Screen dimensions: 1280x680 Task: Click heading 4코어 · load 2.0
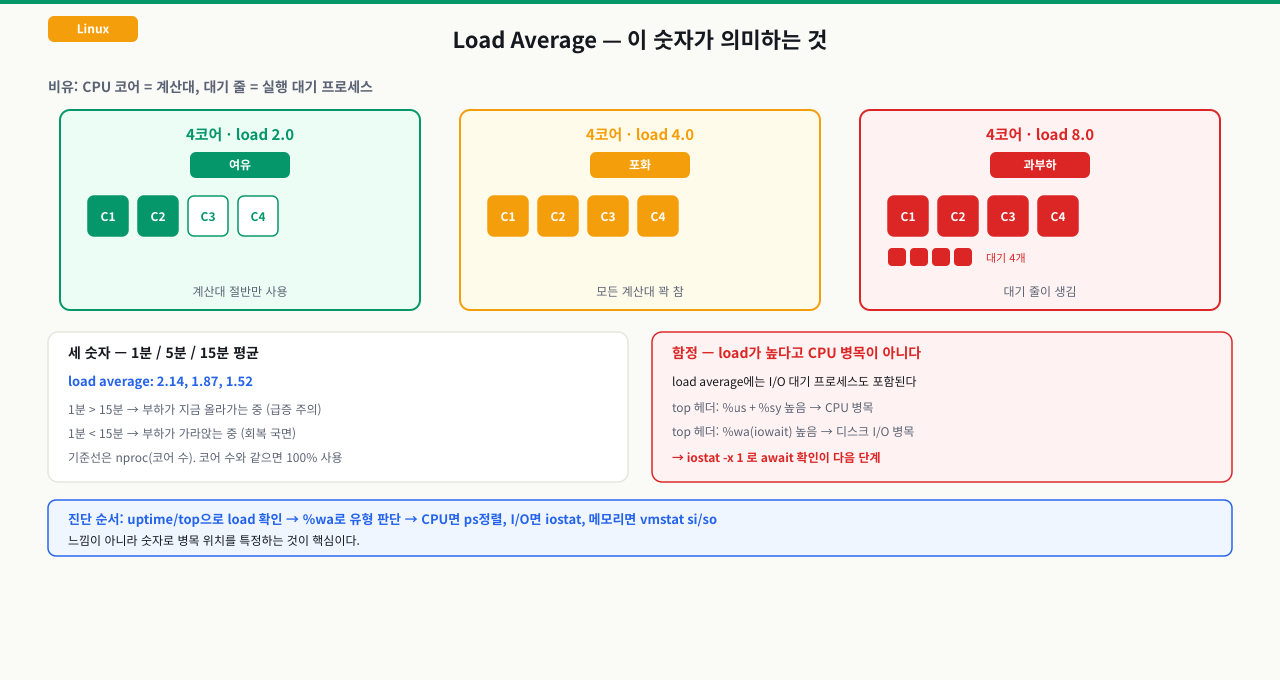[x=240, y=135]
